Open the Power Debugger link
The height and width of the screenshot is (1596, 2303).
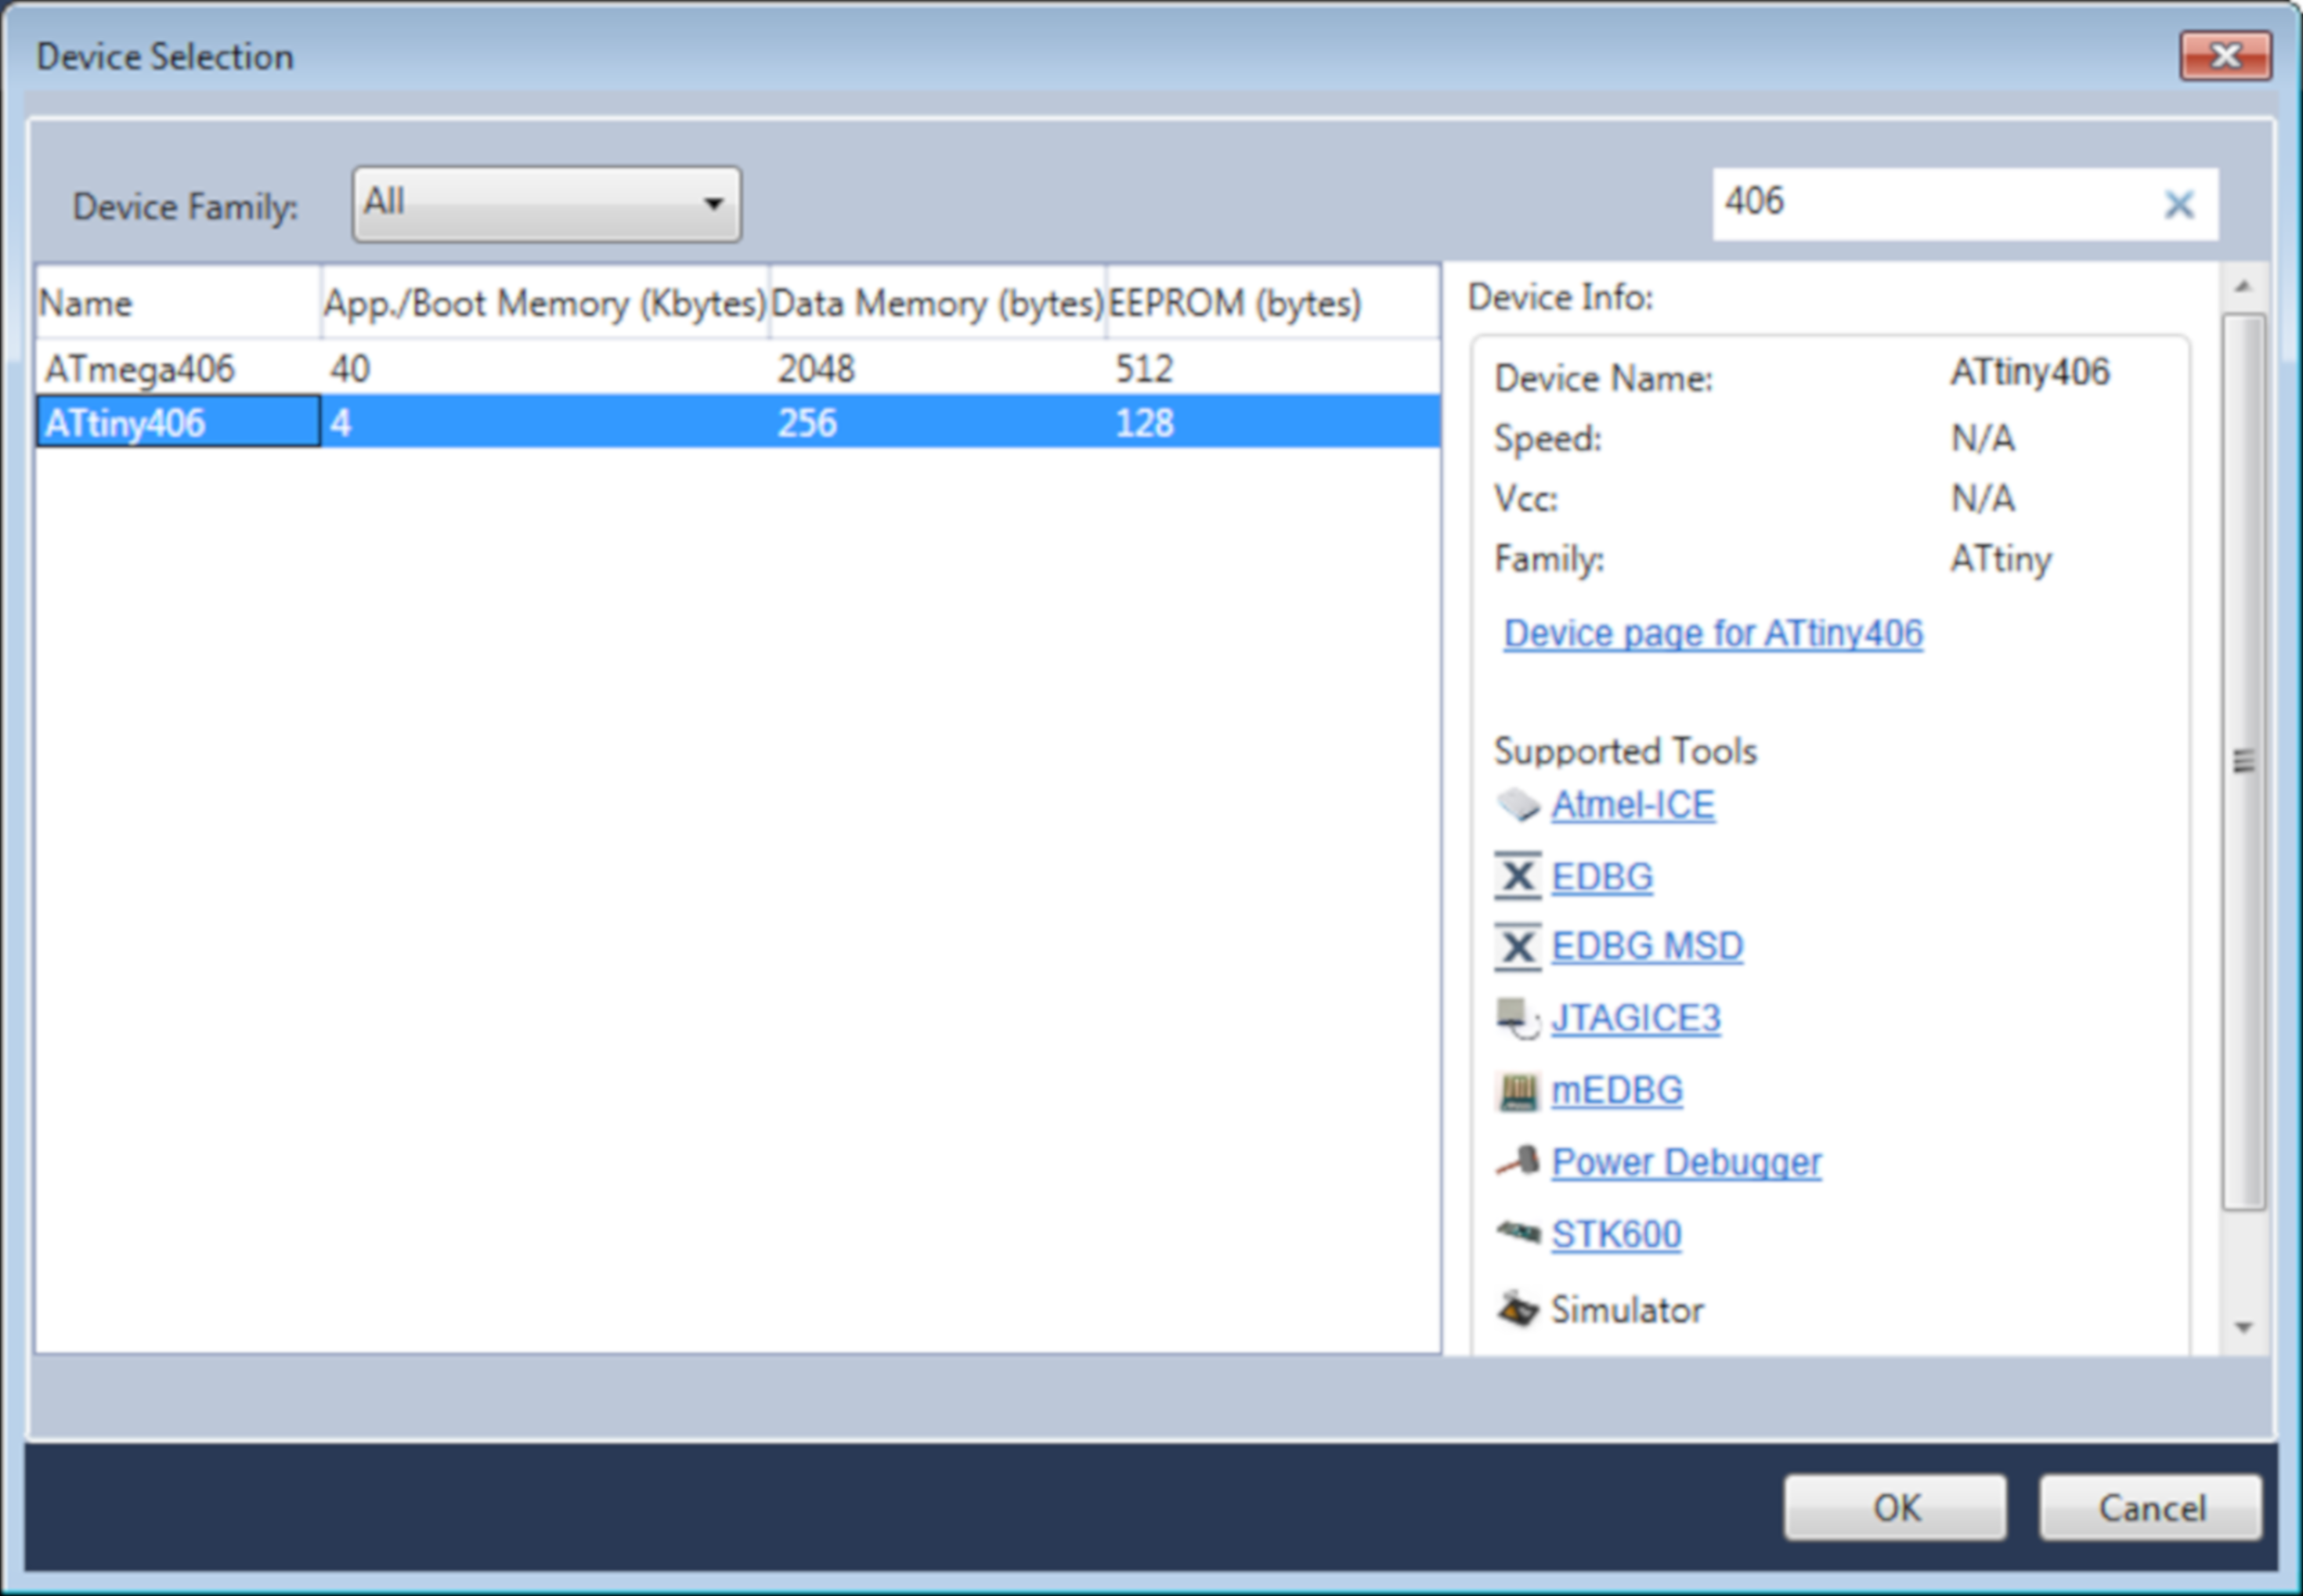click(1686, 1162)
